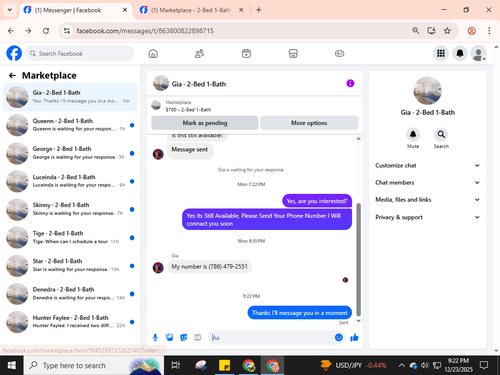
Task: Send a thumbs-up like
Action: (x=354, y=338)
